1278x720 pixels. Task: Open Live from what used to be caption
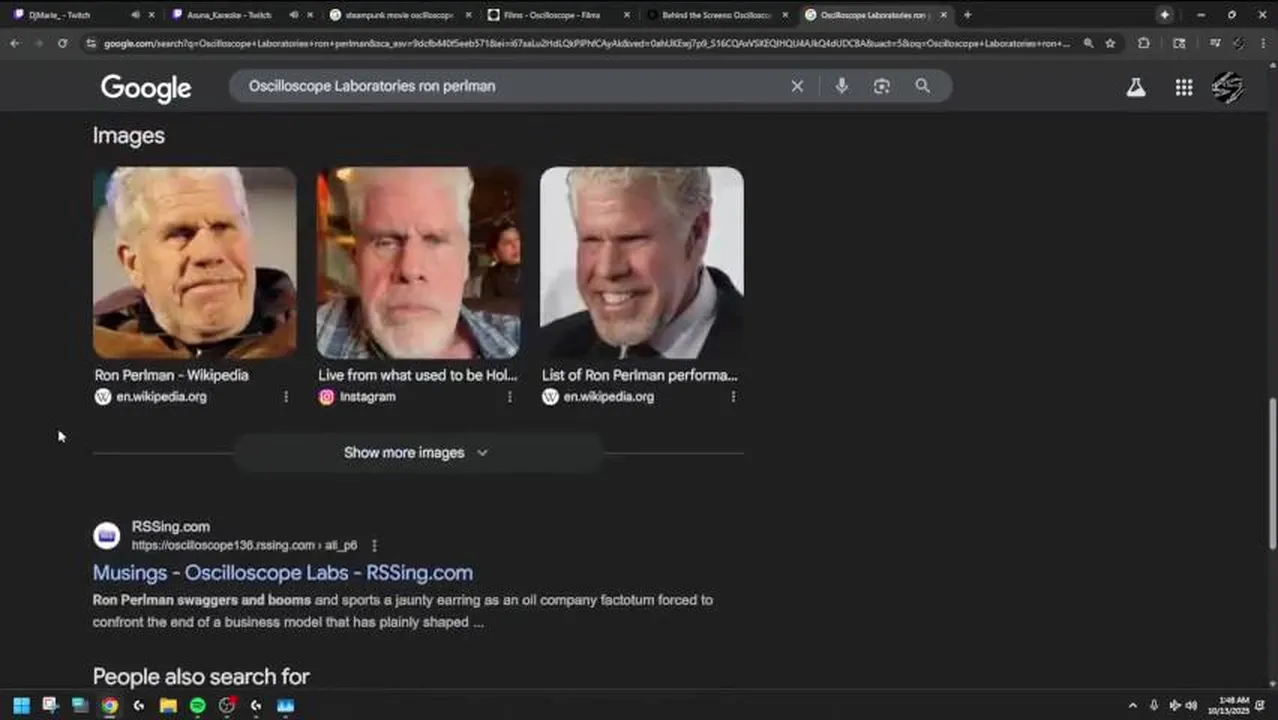(418, 375)
